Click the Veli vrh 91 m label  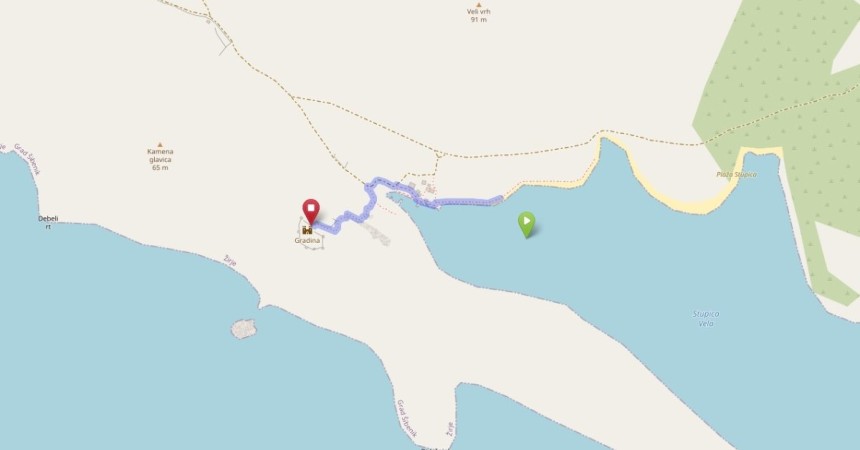coord(479,15)
